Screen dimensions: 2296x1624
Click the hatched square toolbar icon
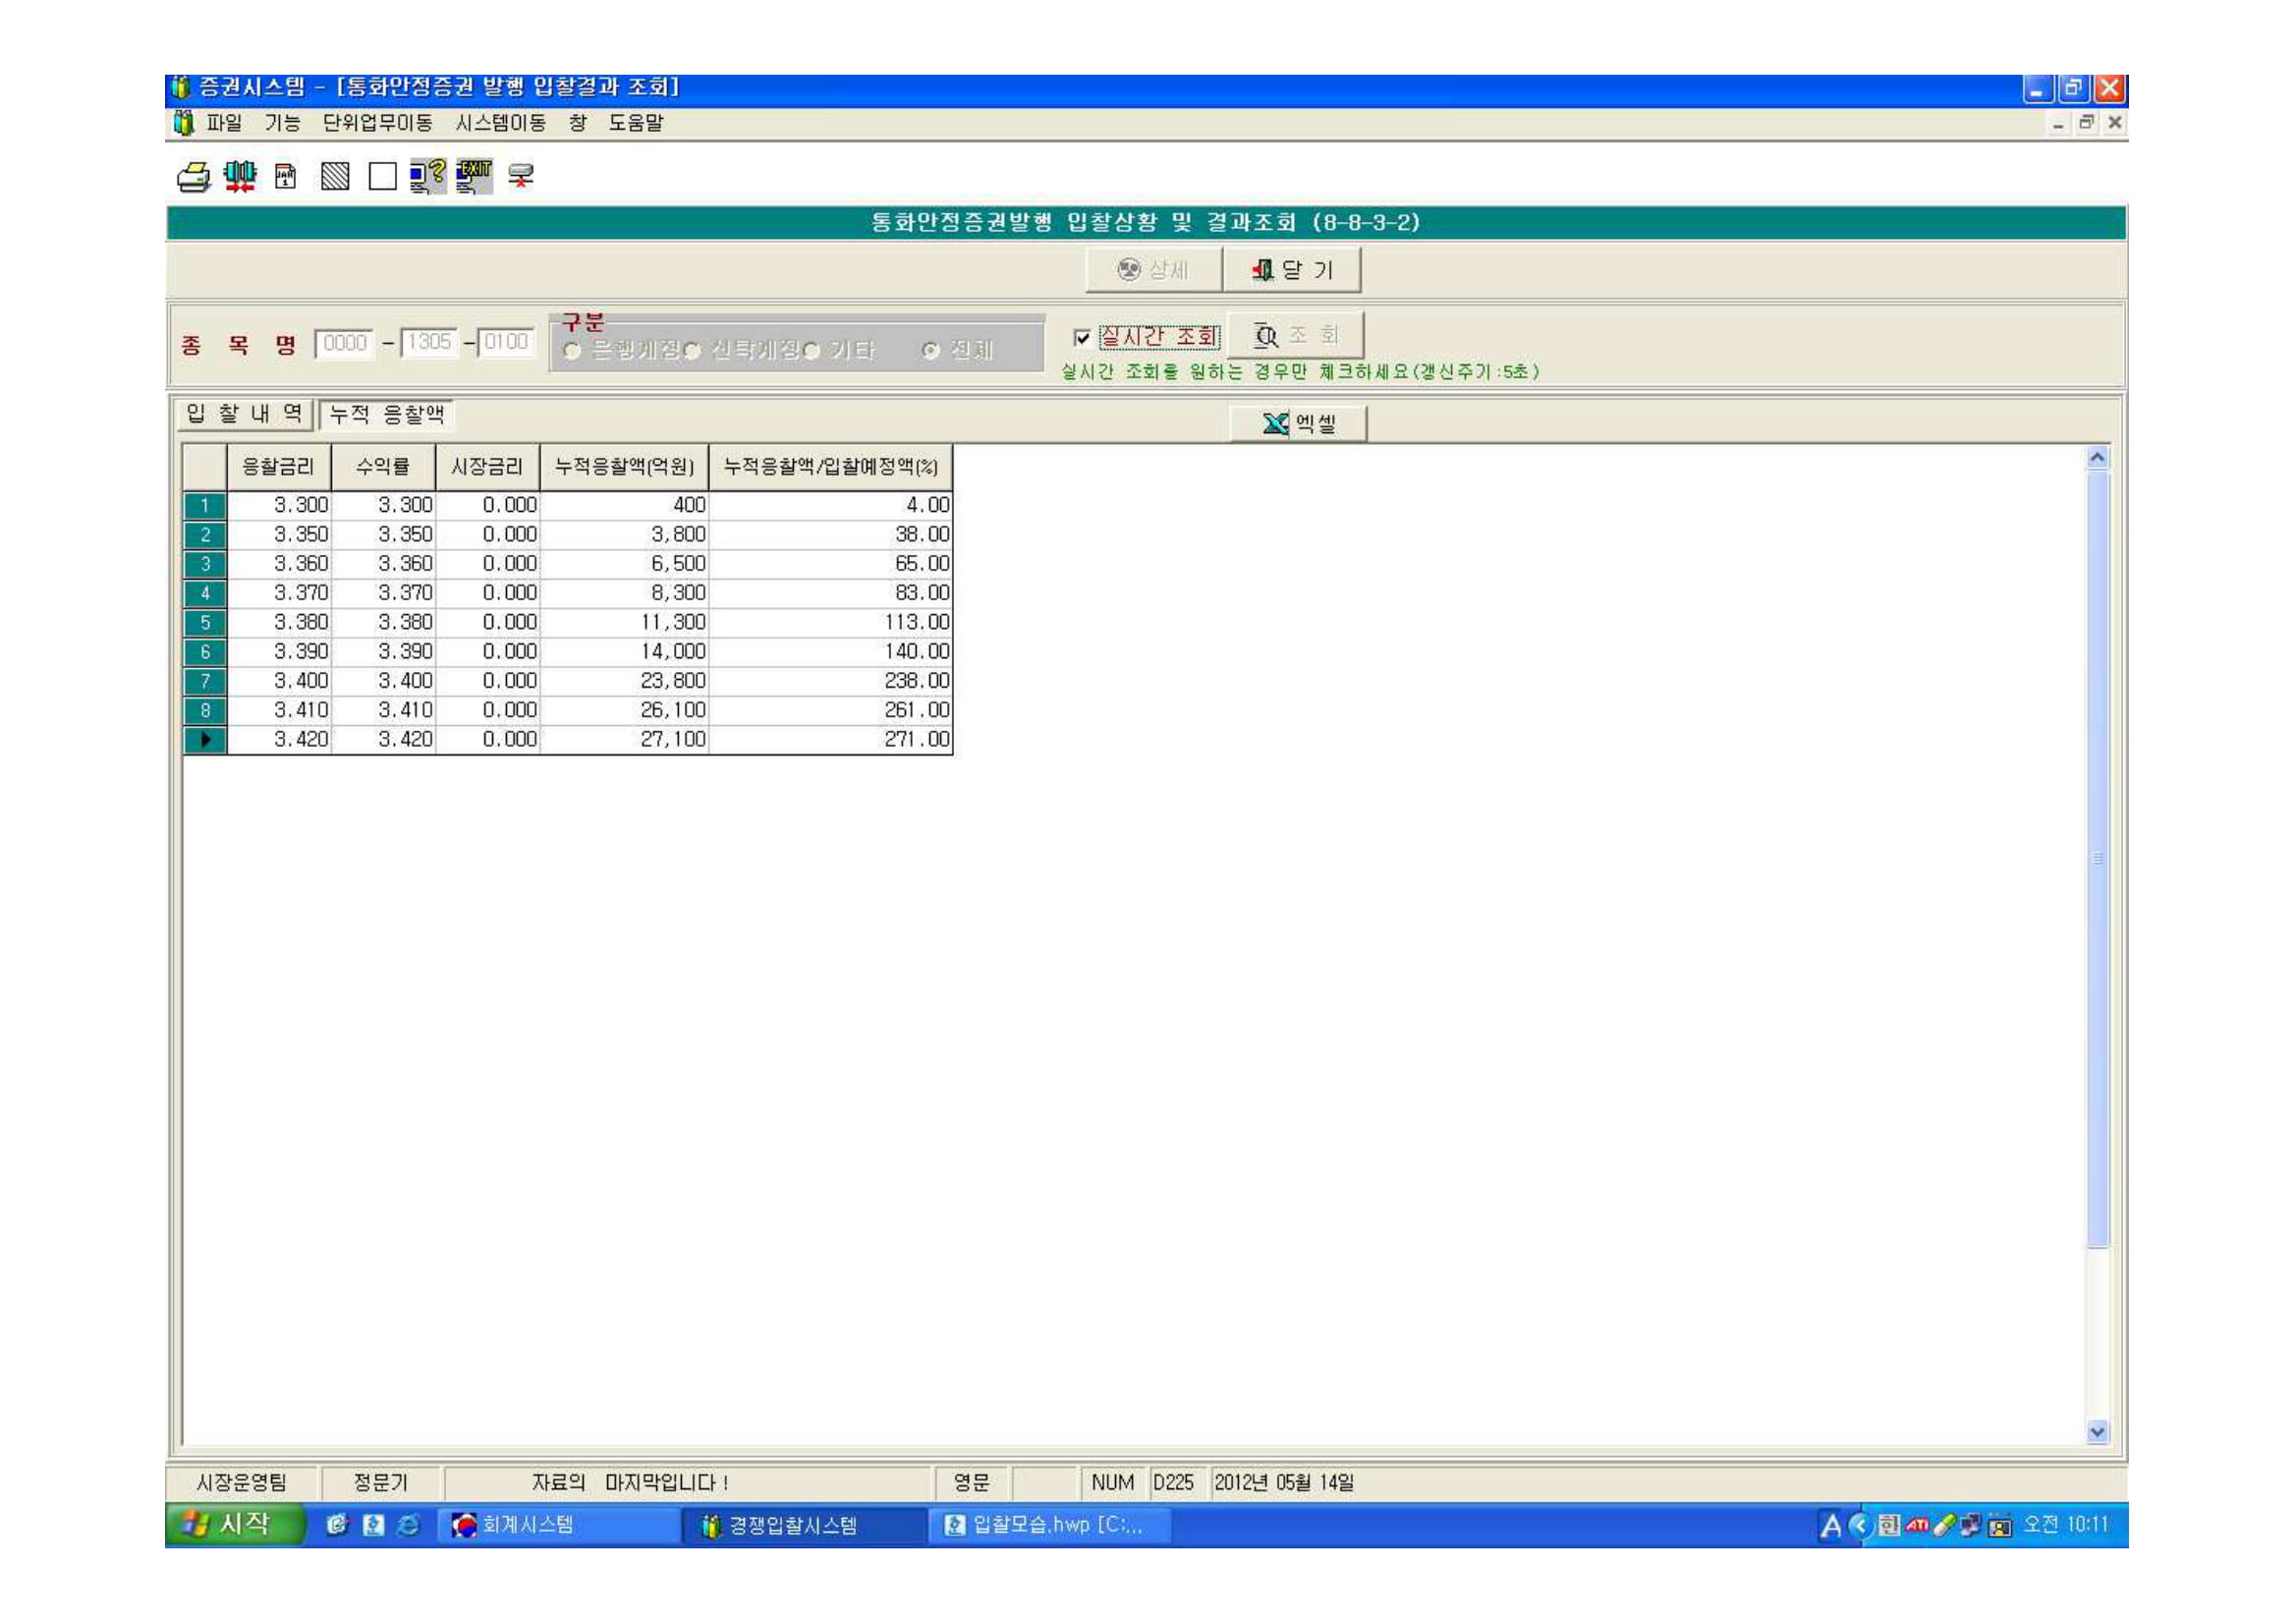(335, 177)
